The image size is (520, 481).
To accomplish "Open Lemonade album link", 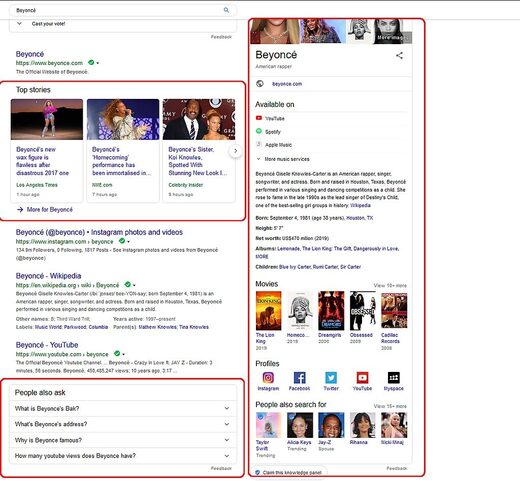I will 288,248.
